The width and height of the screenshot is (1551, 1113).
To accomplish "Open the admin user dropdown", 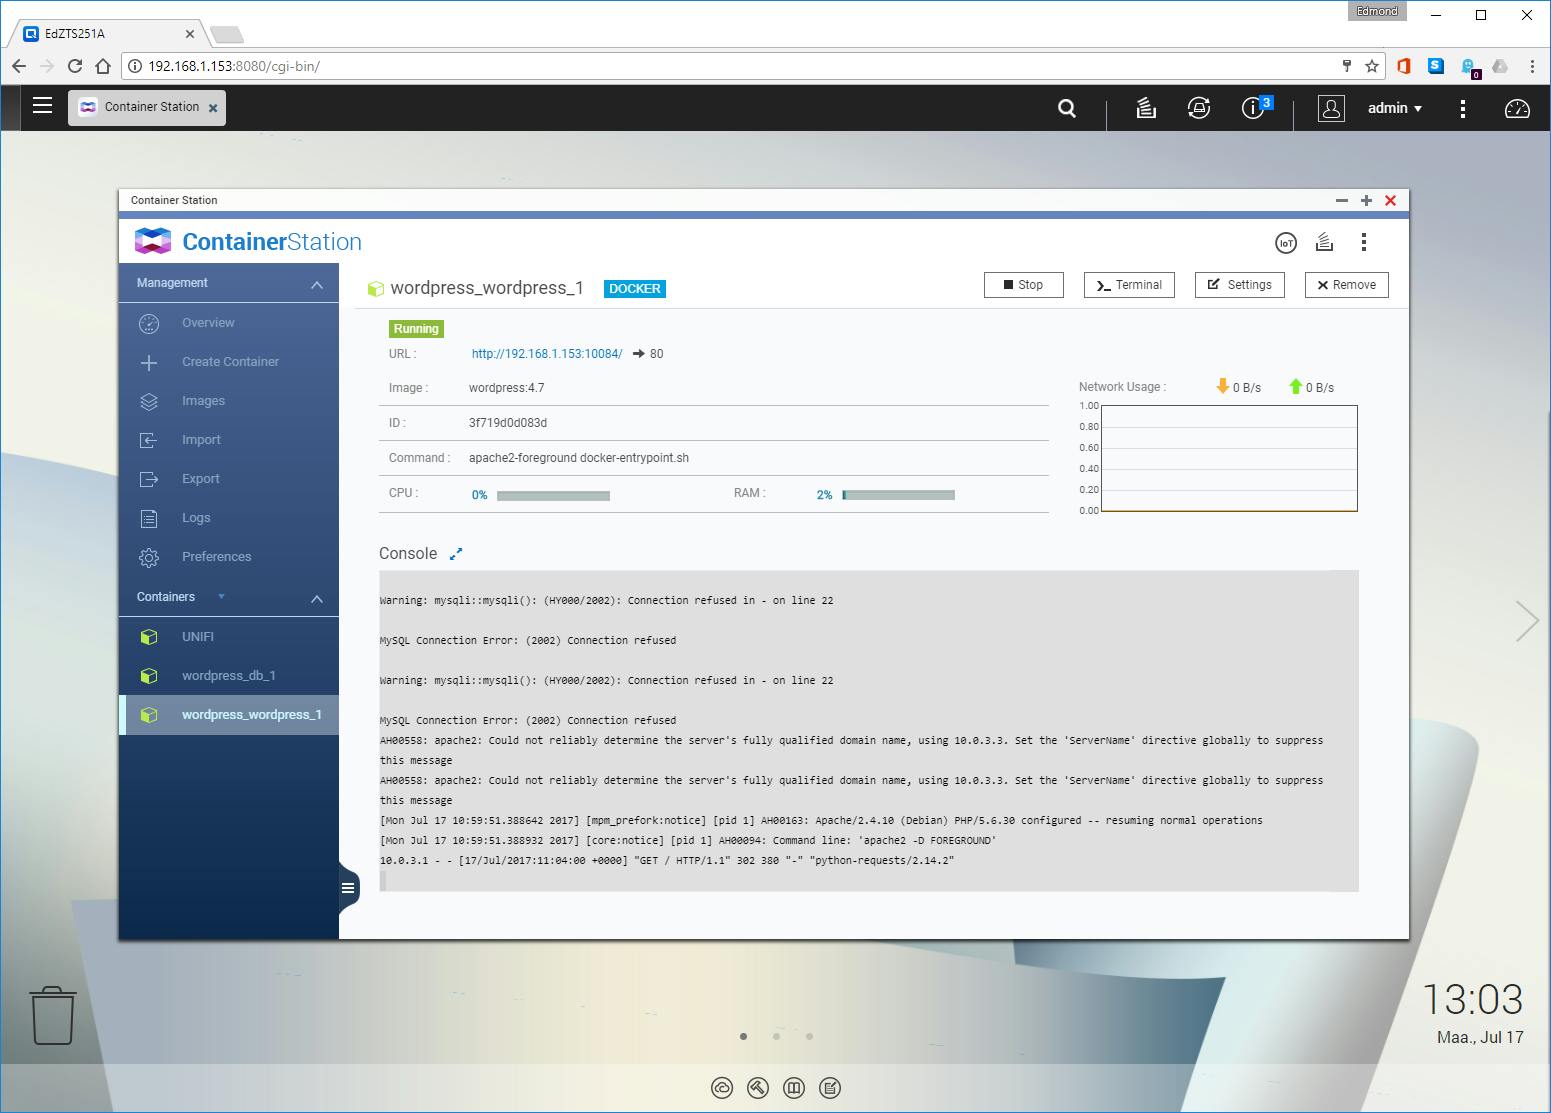I will [1395, 108].
